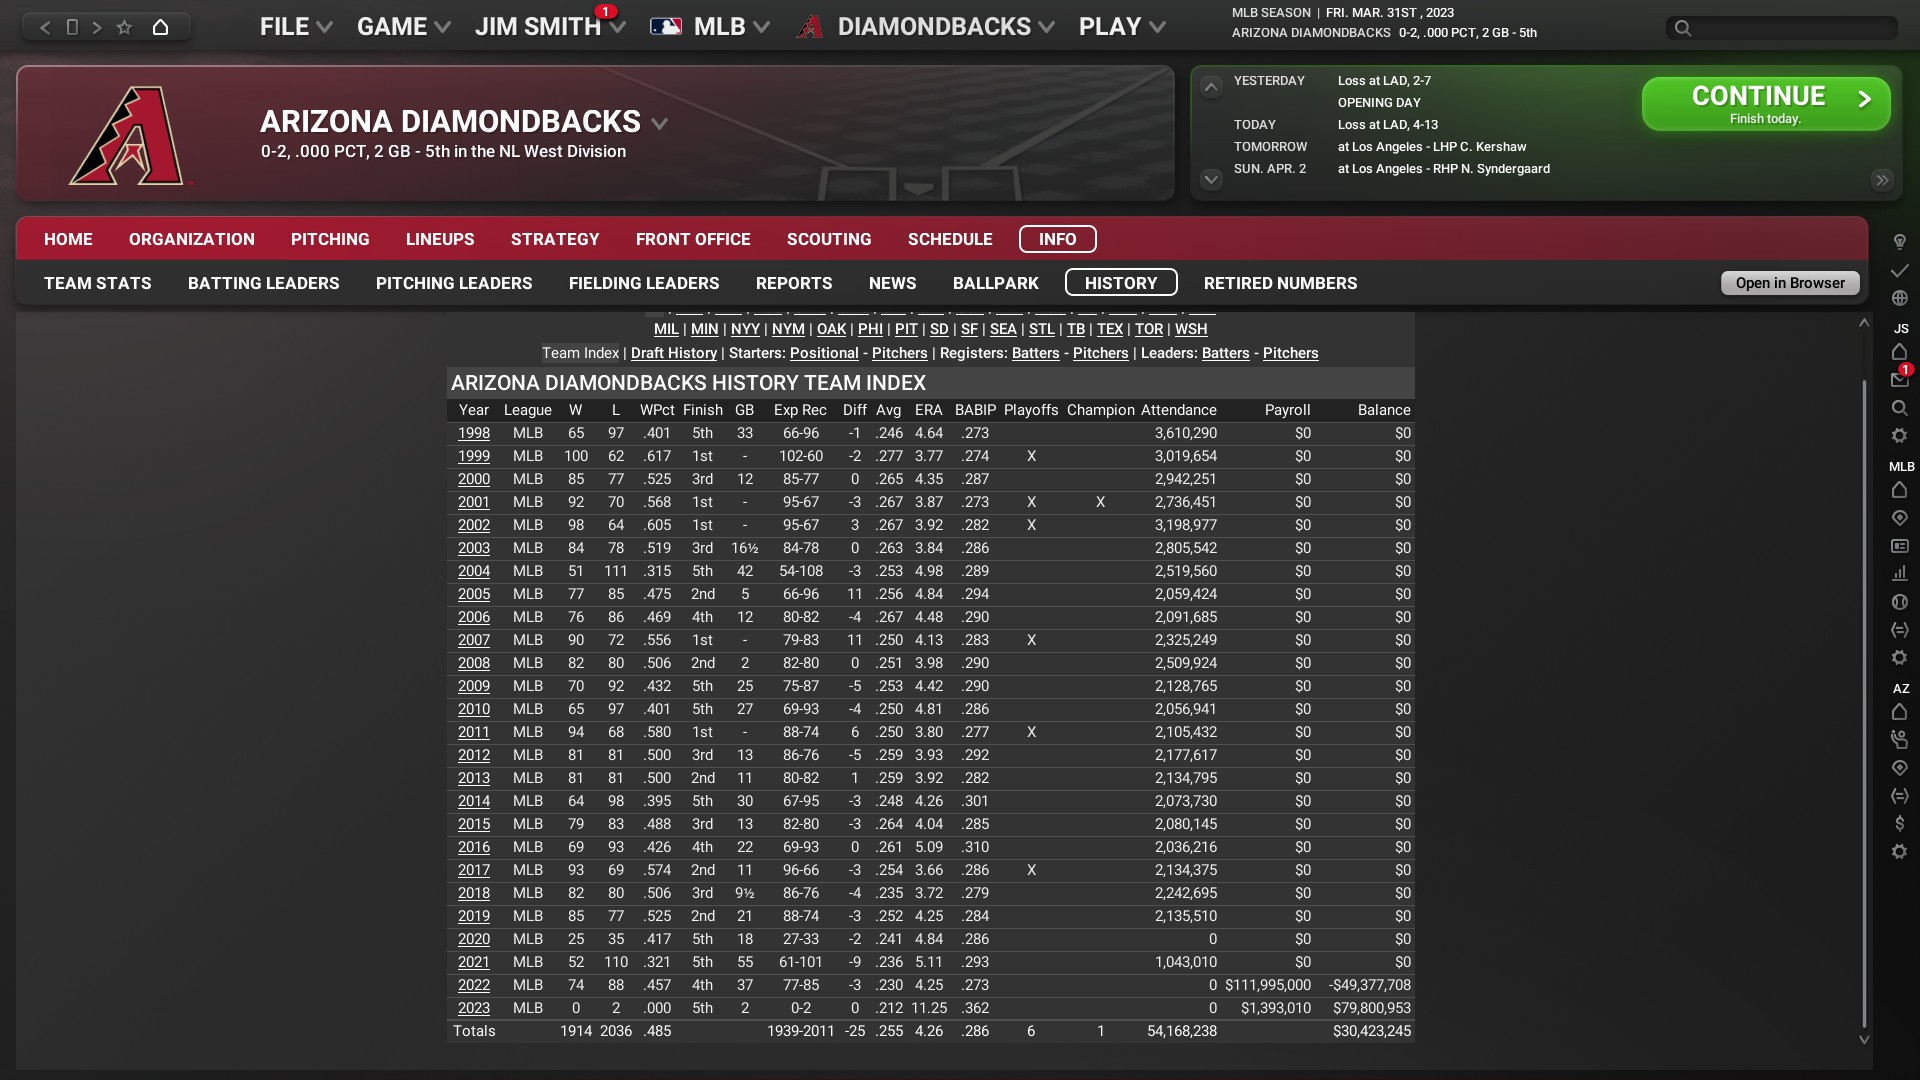The image size is (1920, 1080).
Task: Open the GAME dropdown menu
Action: [x=404, y=27]
